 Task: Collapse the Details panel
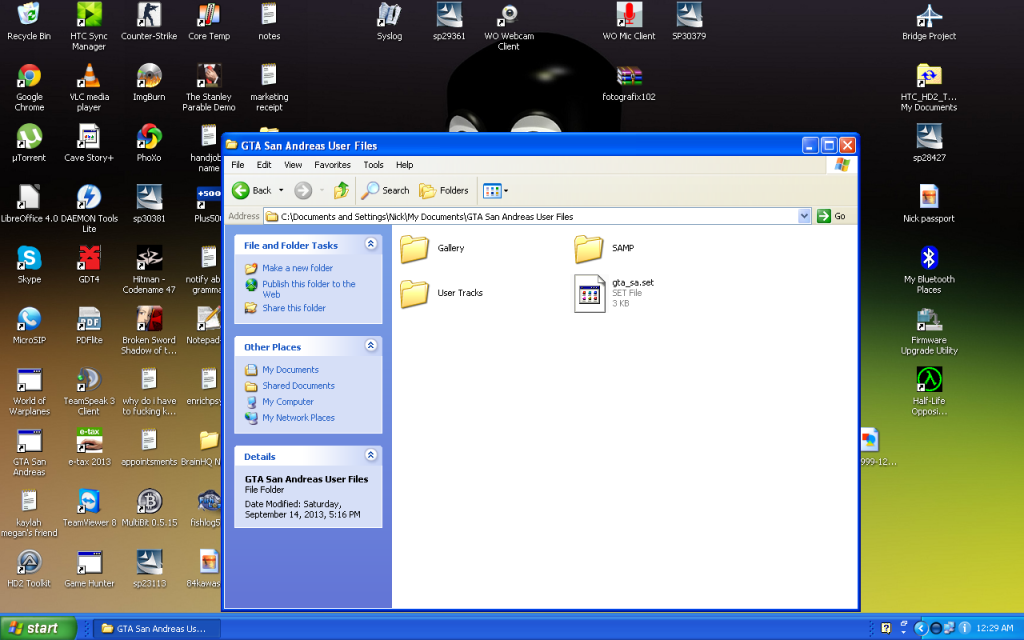371,455
